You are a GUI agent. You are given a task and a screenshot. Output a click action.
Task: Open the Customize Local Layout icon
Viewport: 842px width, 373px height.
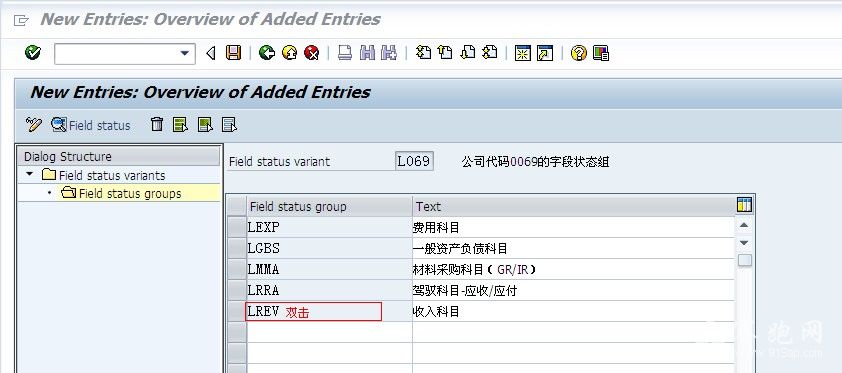[x=600, y=53]
